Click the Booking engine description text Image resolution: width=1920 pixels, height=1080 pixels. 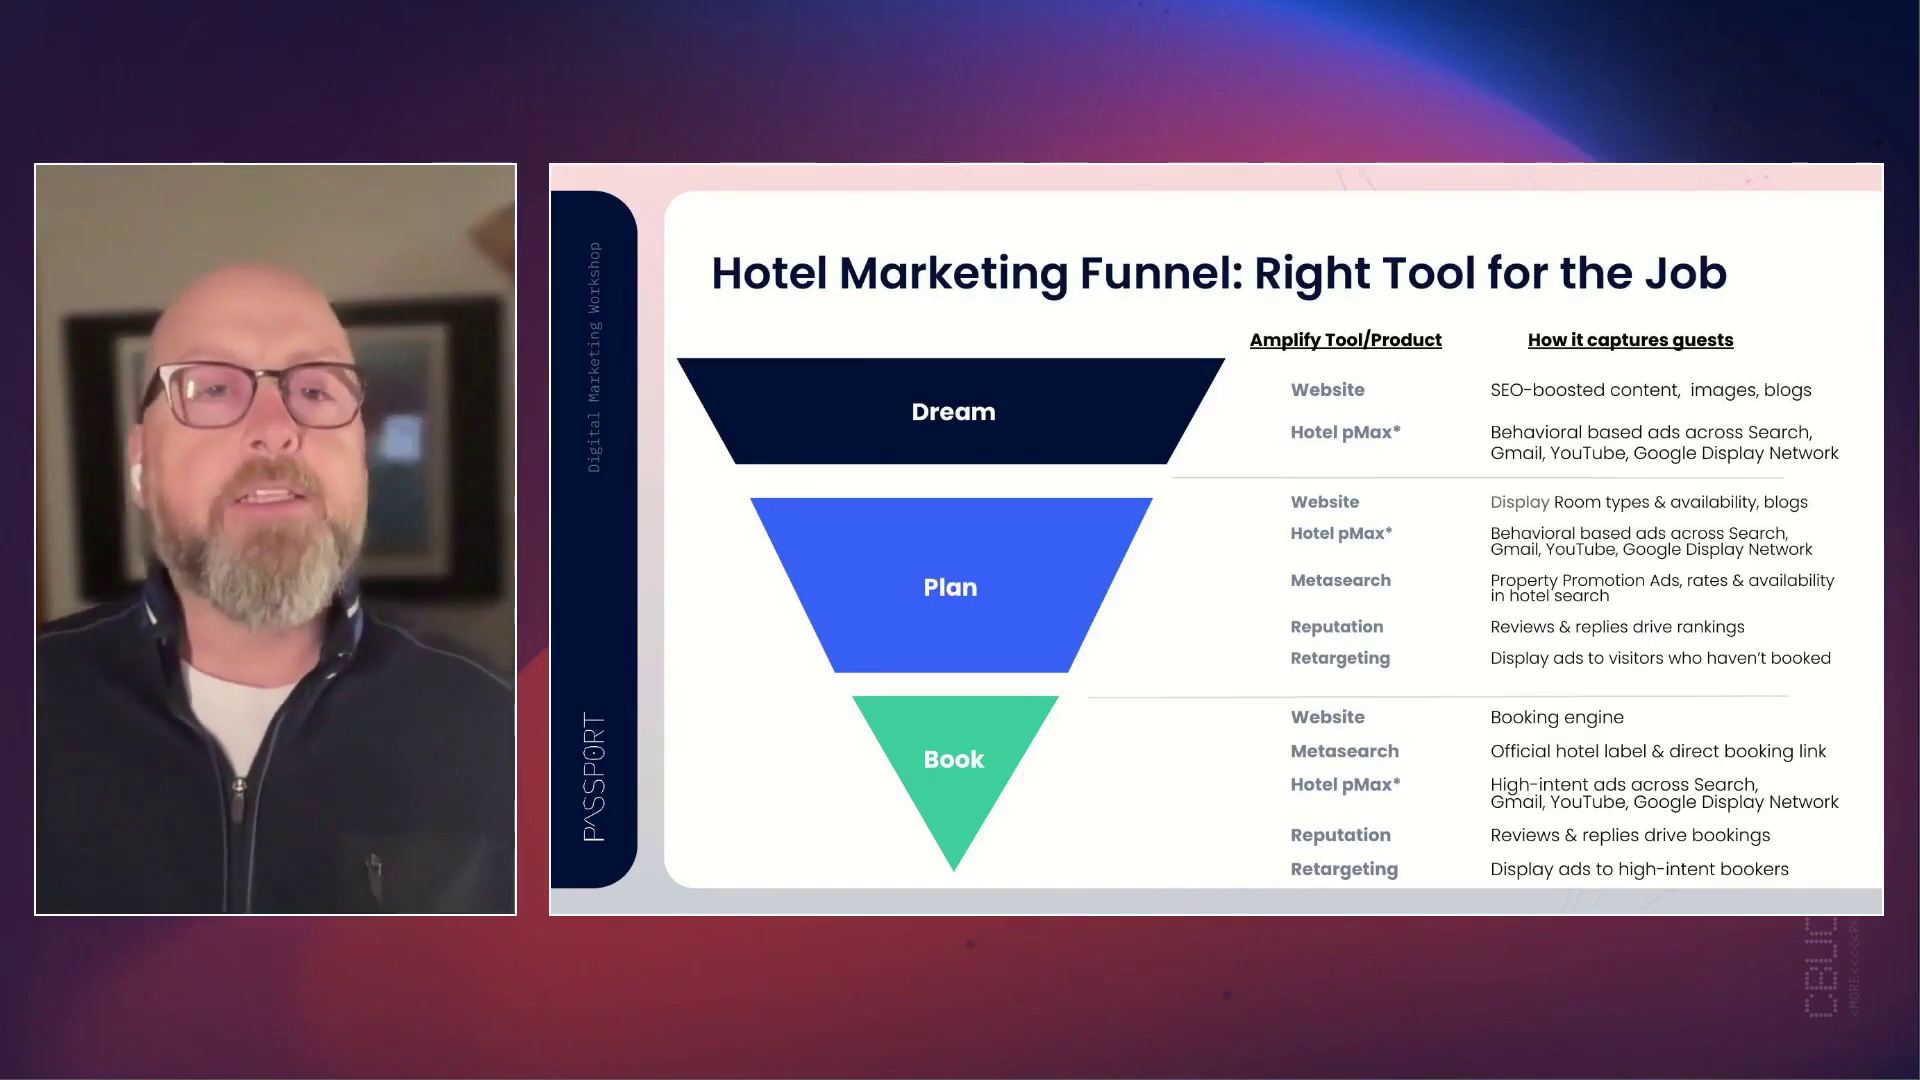tap(1556, 717)
